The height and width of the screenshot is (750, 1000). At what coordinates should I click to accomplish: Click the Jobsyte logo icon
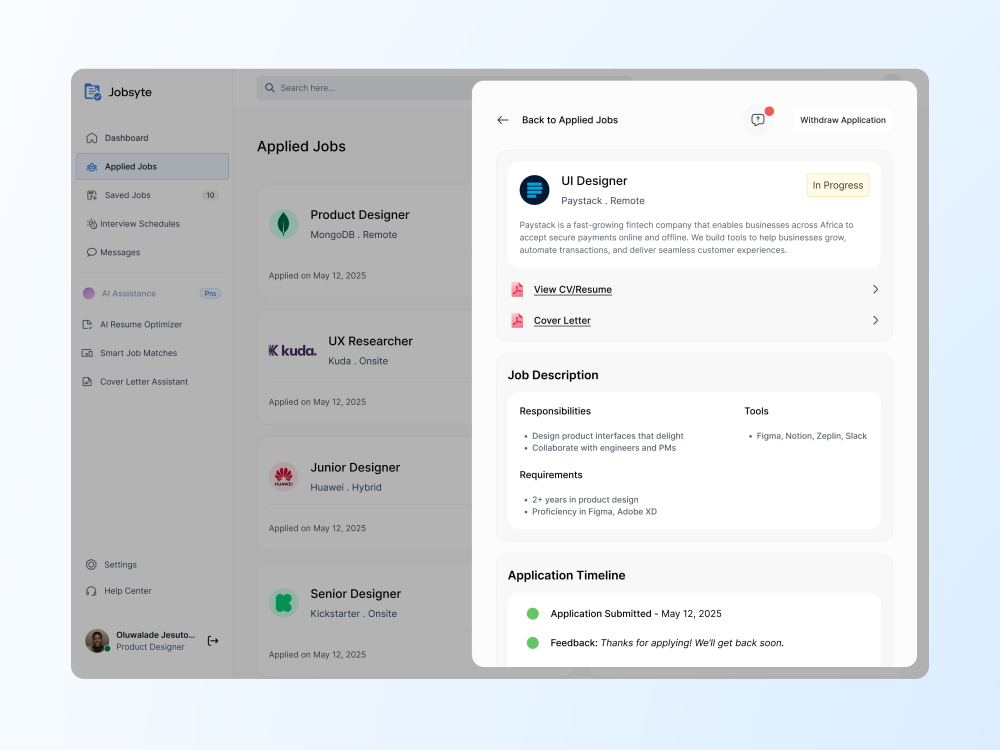pyautogui.click(x=92, y=92)
